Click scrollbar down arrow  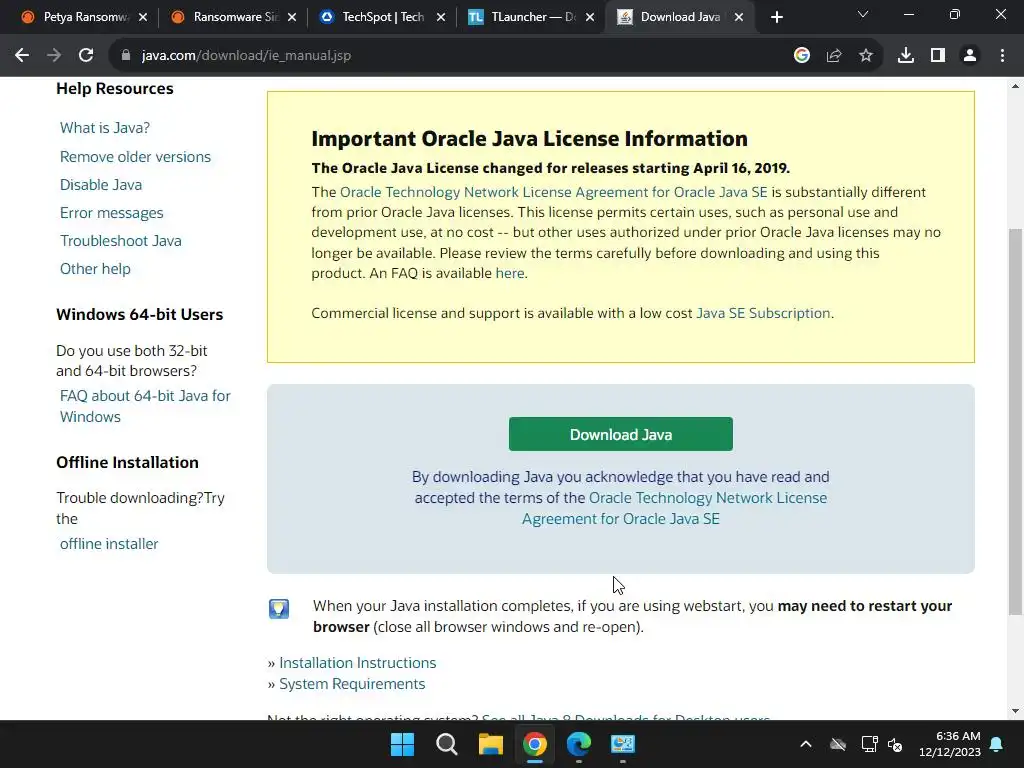click(x=1015, y=711)
